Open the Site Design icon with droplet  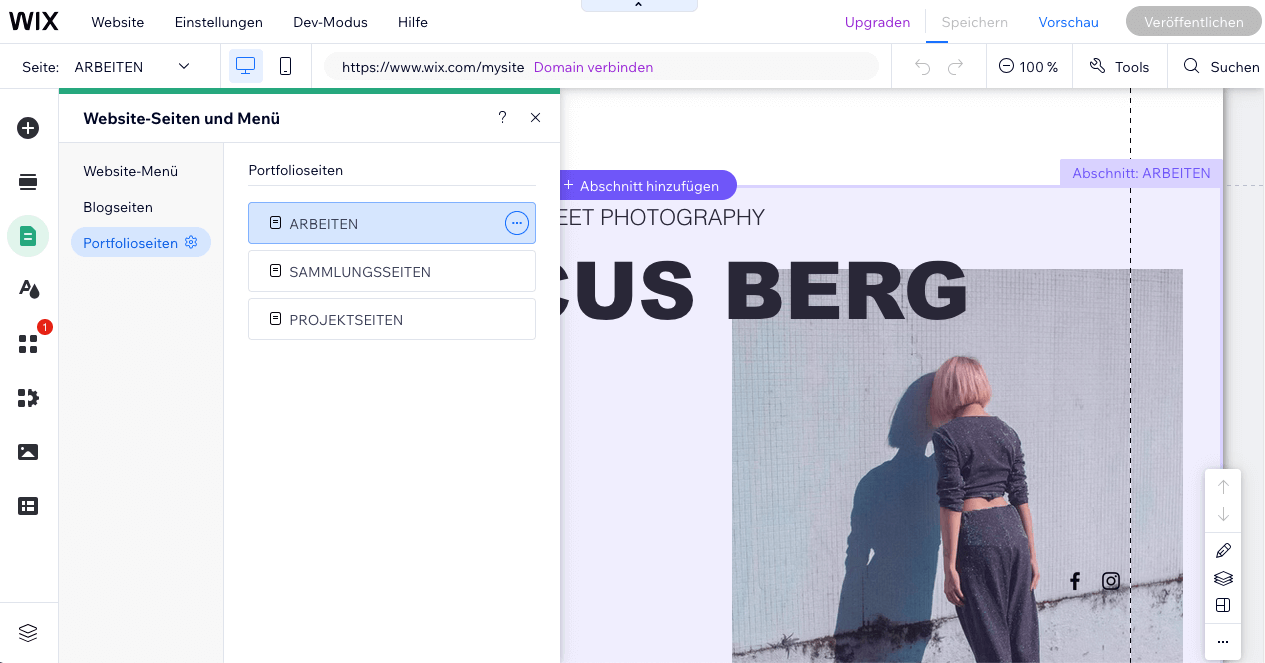click(28, 289)
